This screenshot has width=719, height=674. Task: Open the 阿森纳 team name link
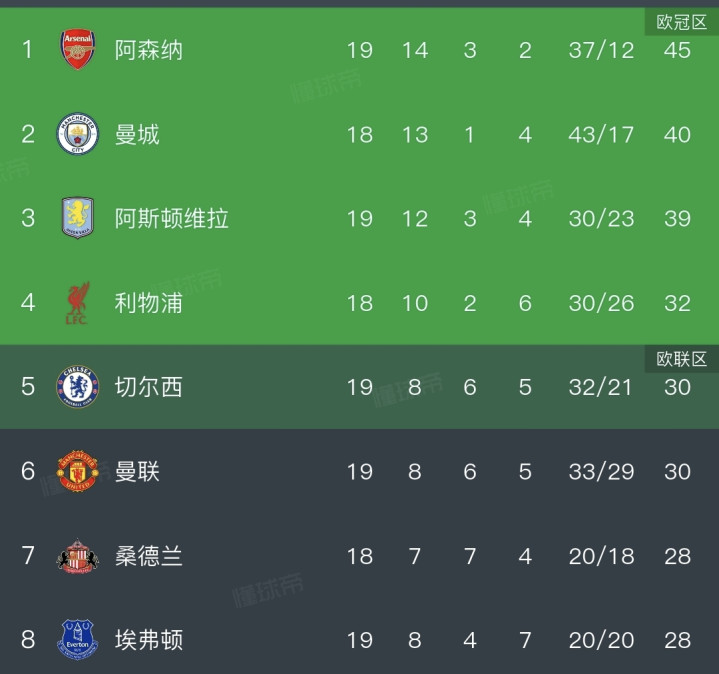click(149, 50)
